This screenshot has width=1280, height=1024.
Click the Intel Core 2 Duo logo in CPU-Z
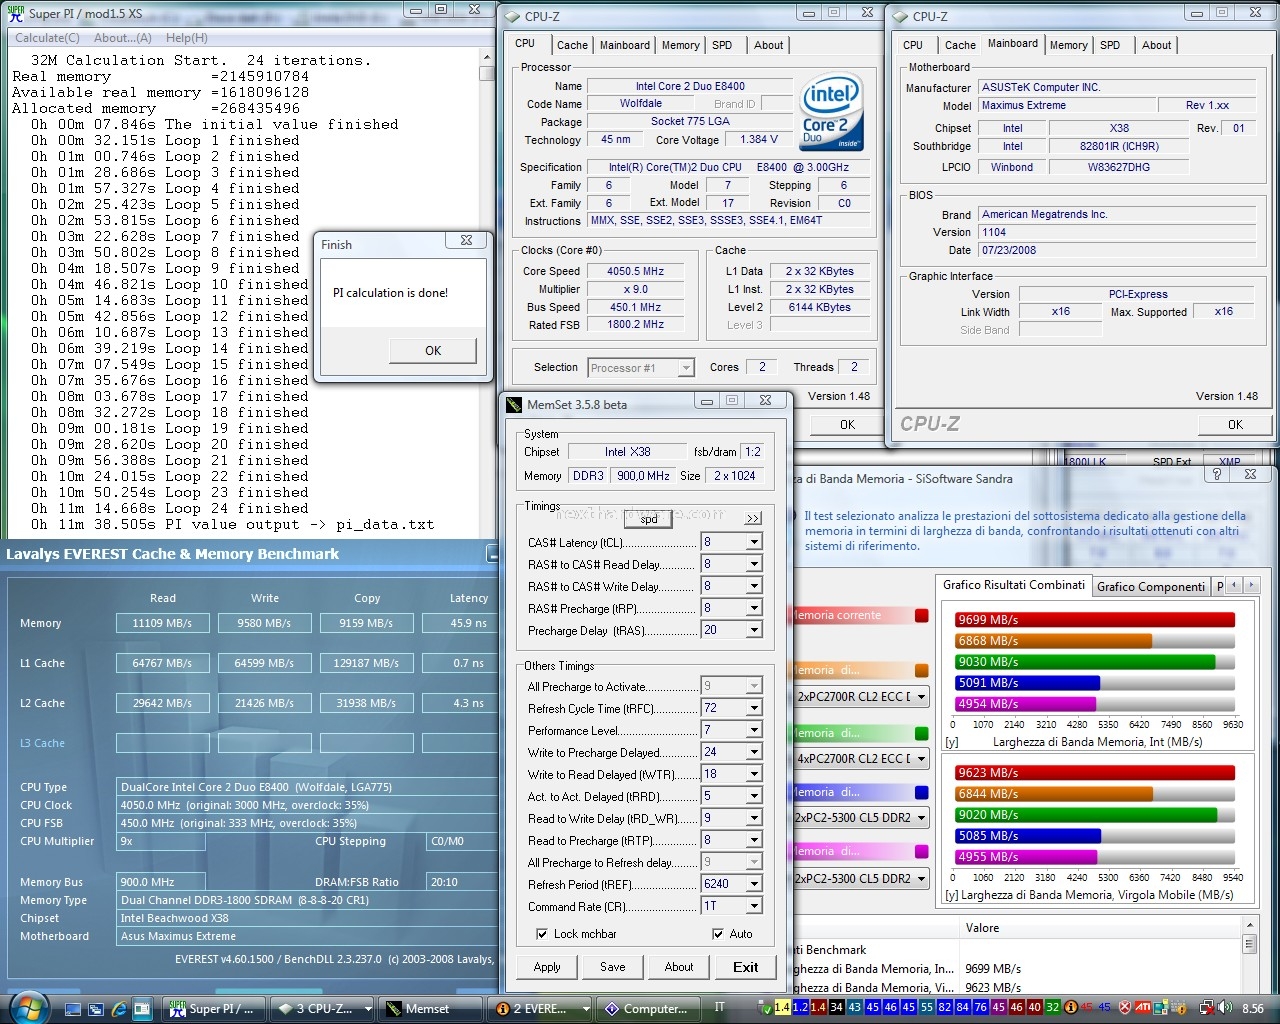pos(831,112)
